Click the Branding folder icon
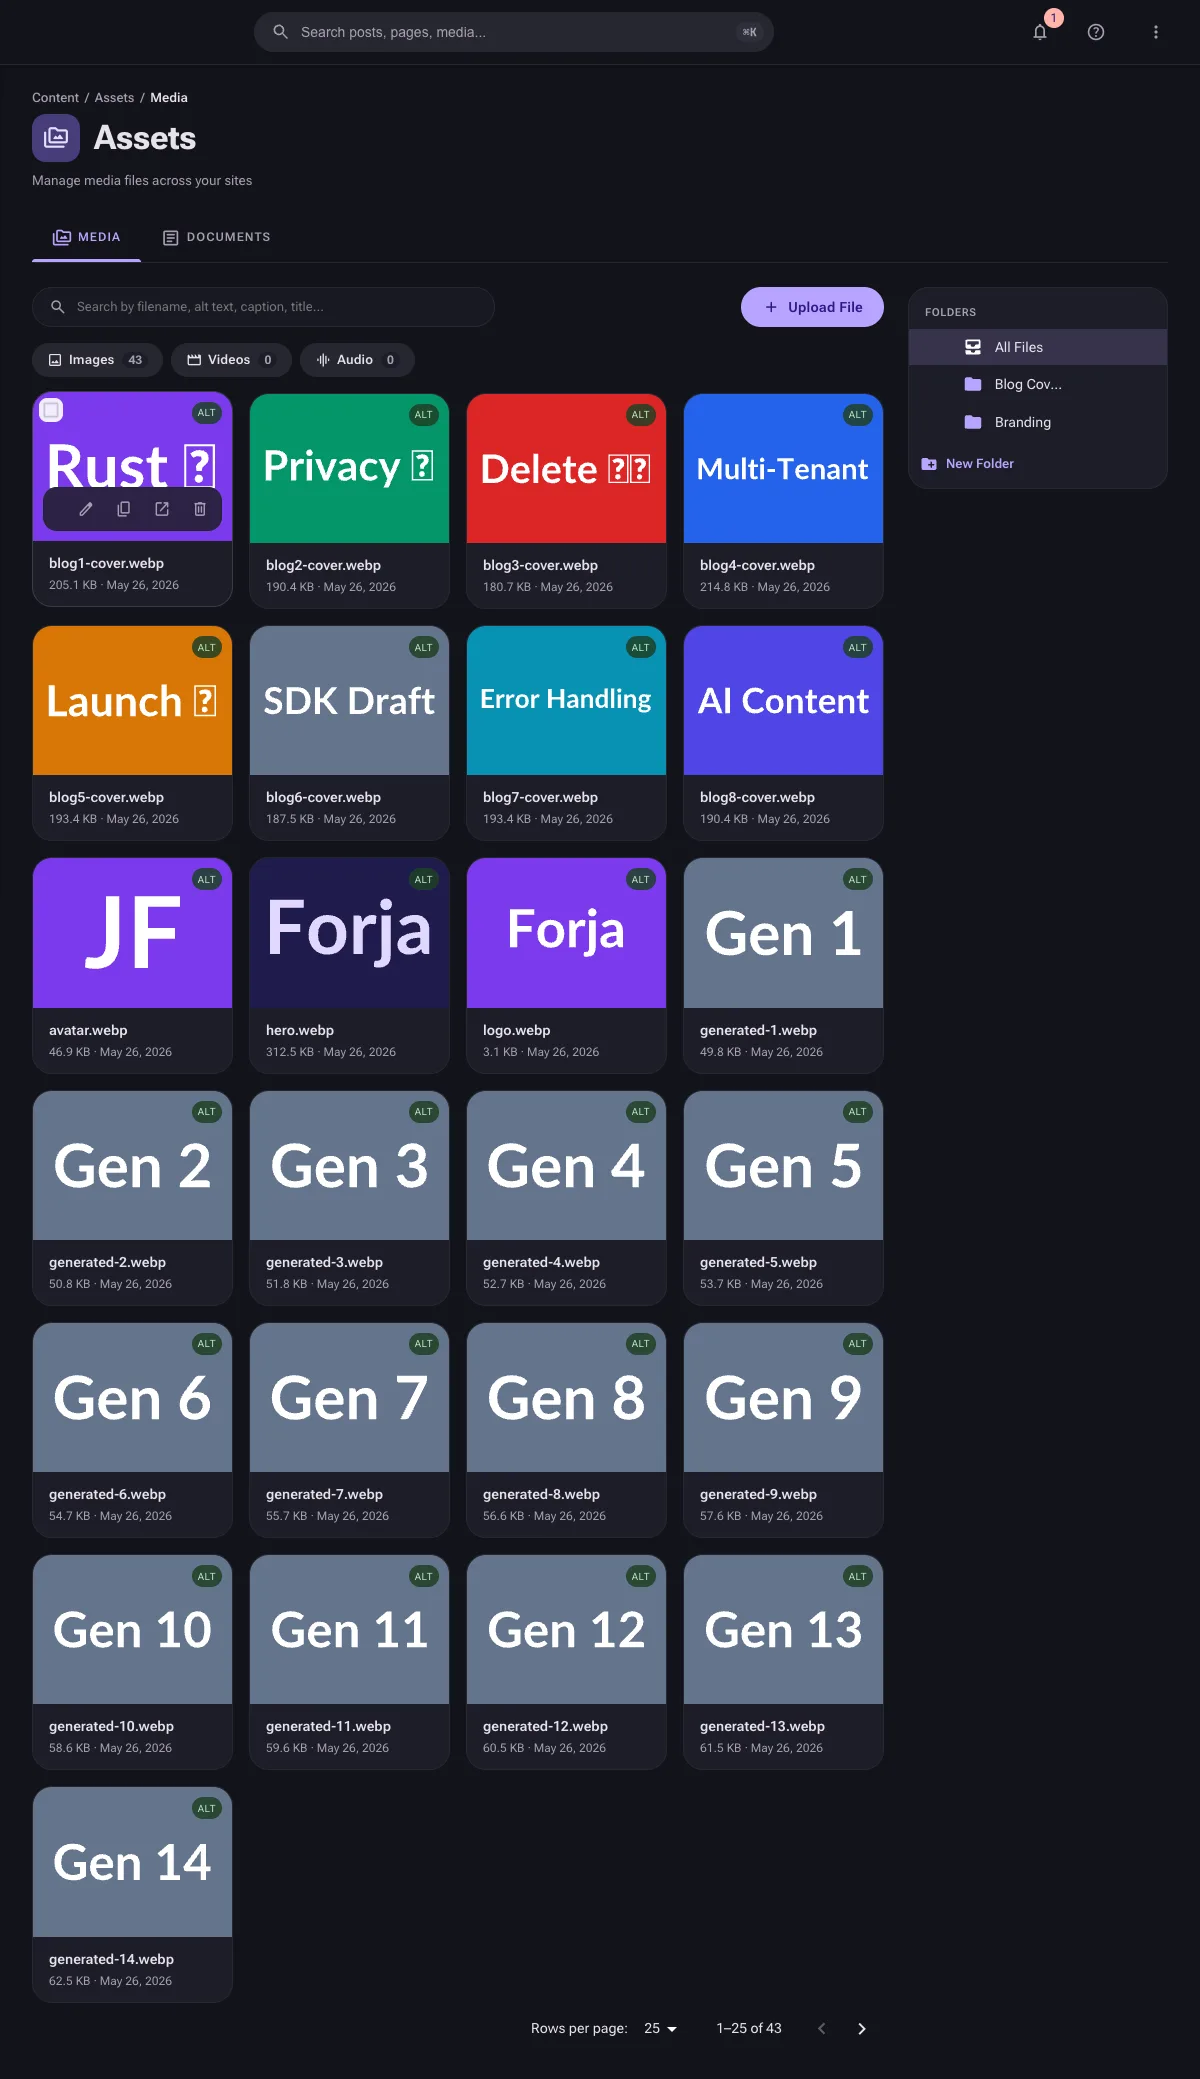This screenshot has height=2079, width=1200. tap(973, 422)
